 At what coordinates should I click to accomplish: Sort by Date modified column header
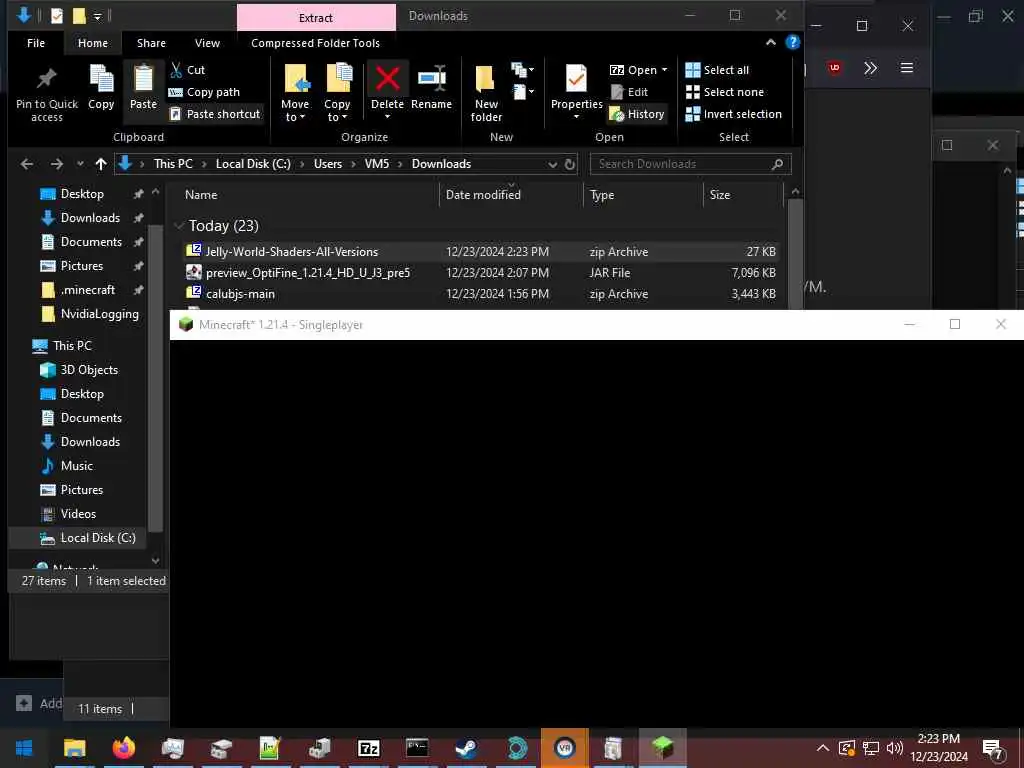[x=511, y=195]
